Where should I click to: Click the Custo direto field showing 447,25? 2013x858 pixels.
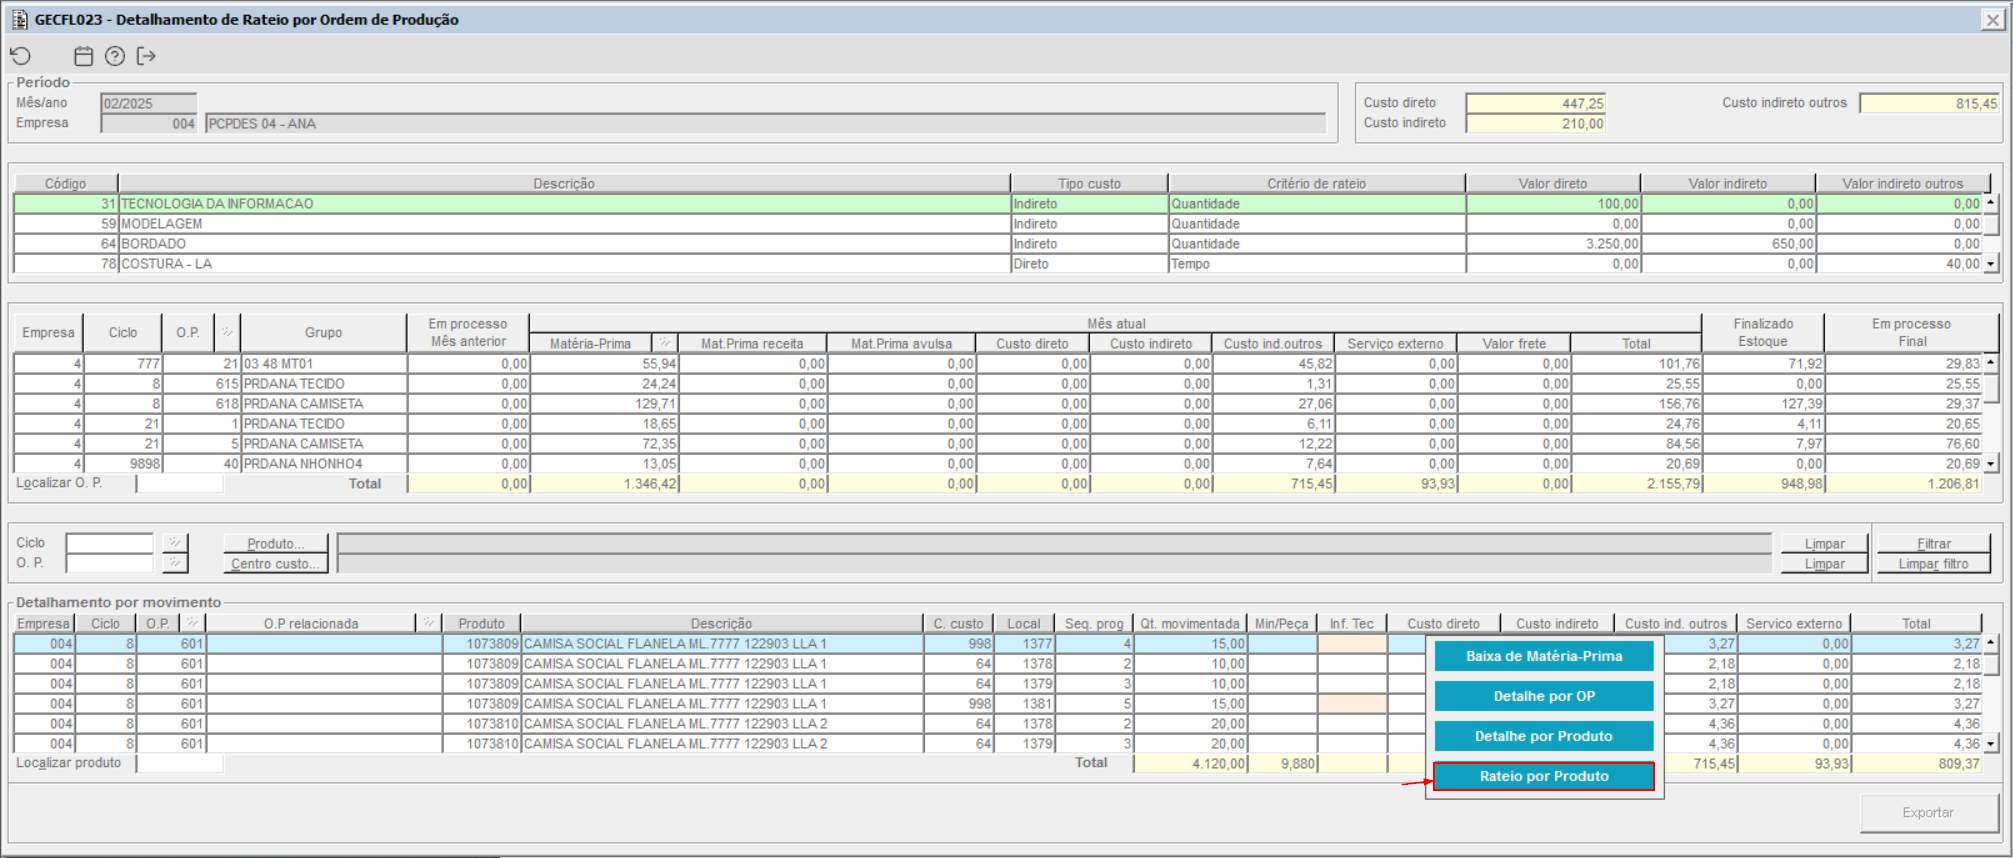[x=1535, y=103]
